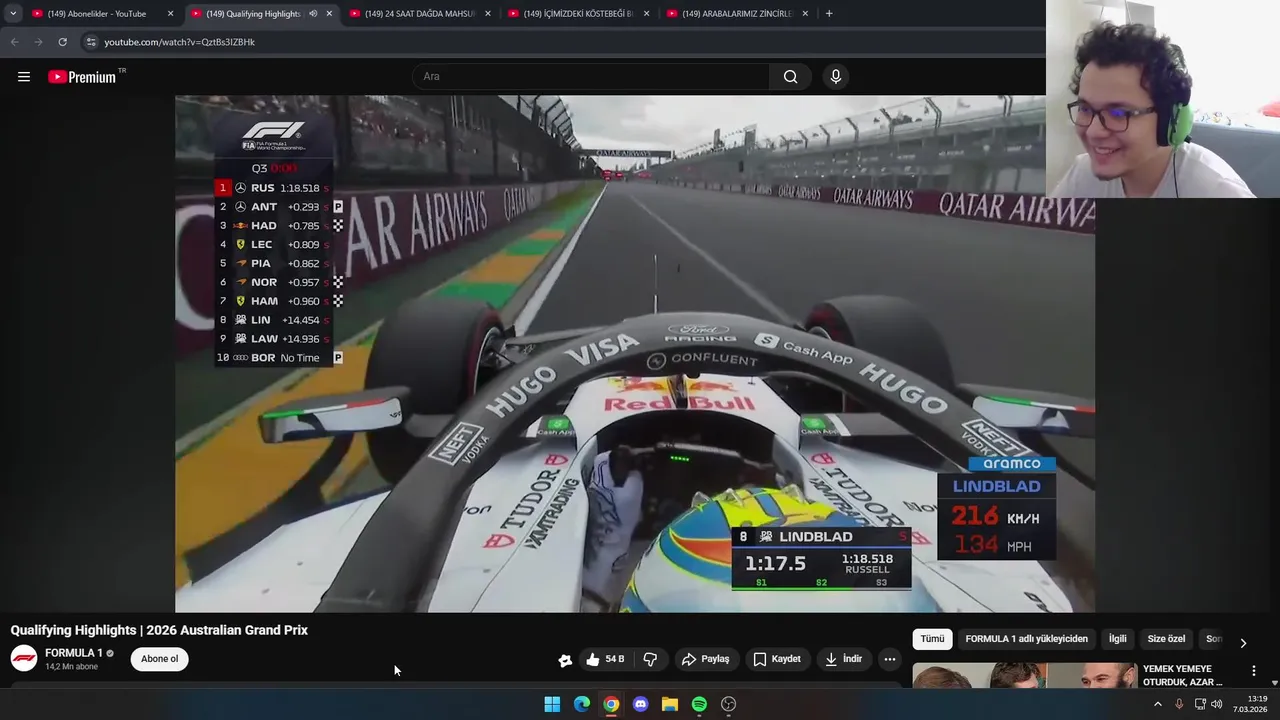The height and width of the screenshot is (720, 1280).
Task: Focus the Ara search field
Action: [590, 77]
